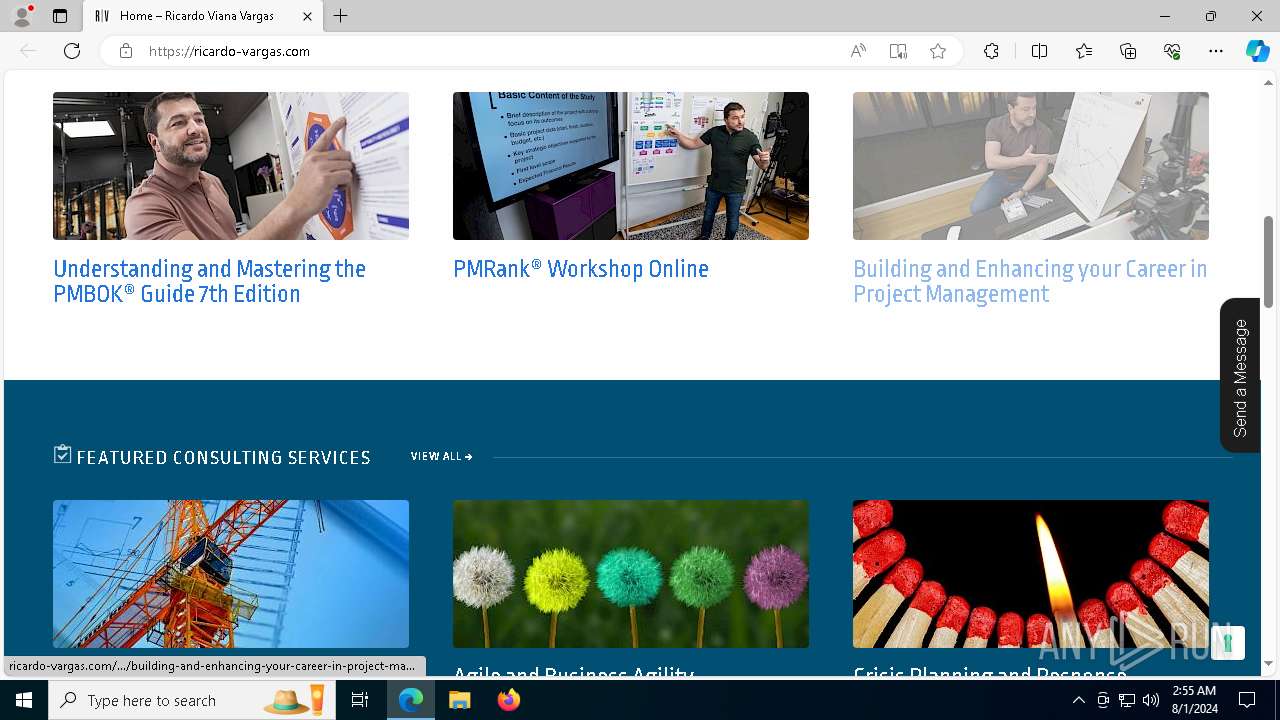Screen dimensions: 1280x720
Task: Show hidden system tray icons
Action: (x=1078, y=700)
